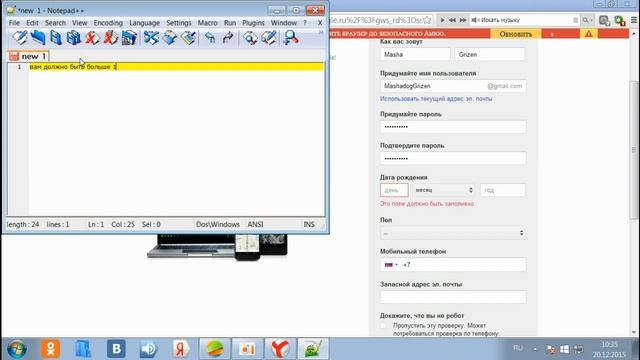Viewport: 640px width, 360px height.
Task: Click the RU language indicator in tray
Action: click(x=518, y=348)
